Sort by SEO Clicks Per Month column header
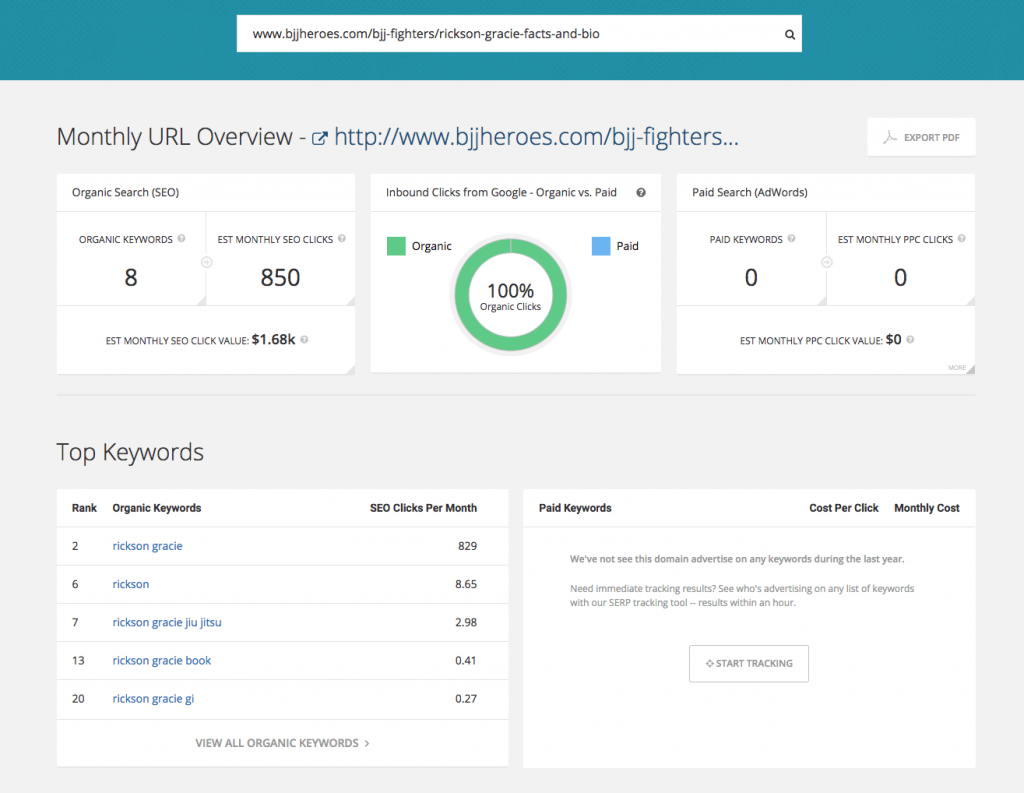Viewport: 1024px width, 793px height. click(423, 508)
